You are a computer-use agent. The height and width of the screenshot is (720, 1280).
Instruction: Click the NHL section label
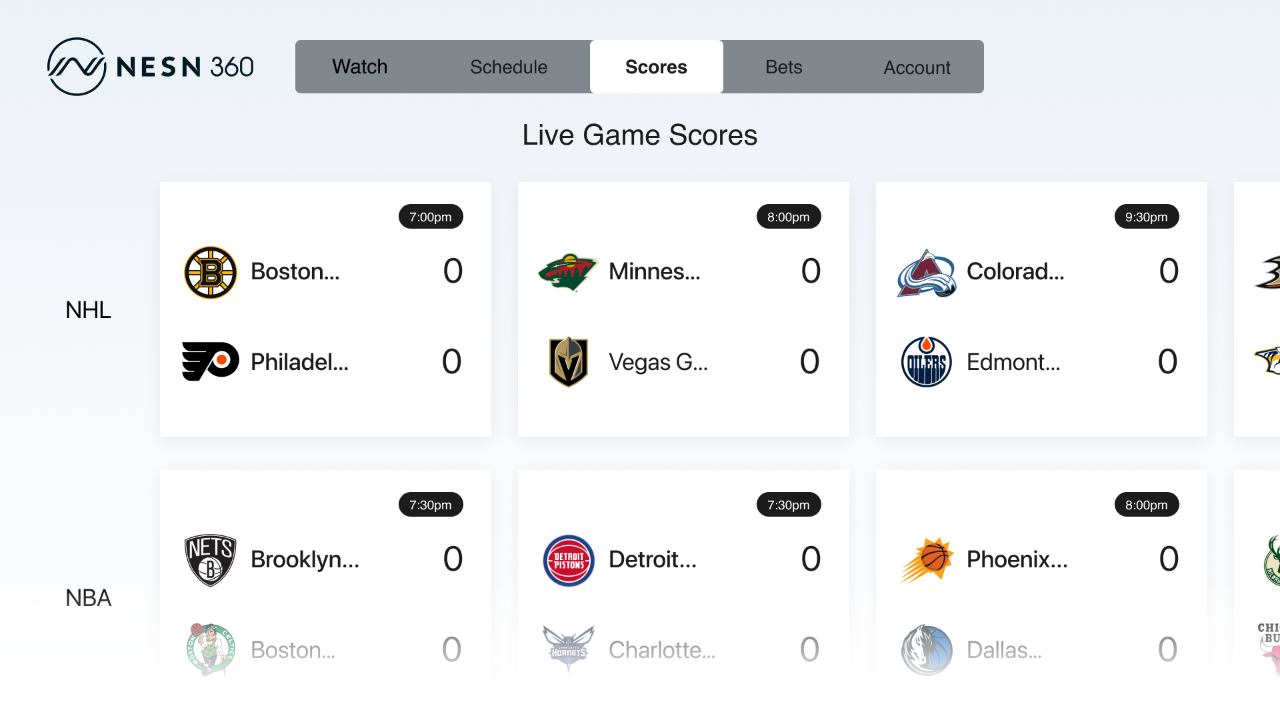pyautogui.click(x=88, y=310)
